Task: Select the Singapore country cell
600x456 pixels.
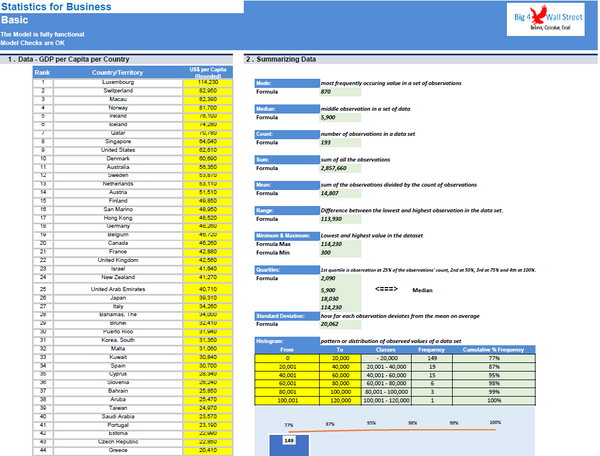Action: pyautogui.click(x=118, y=142)
